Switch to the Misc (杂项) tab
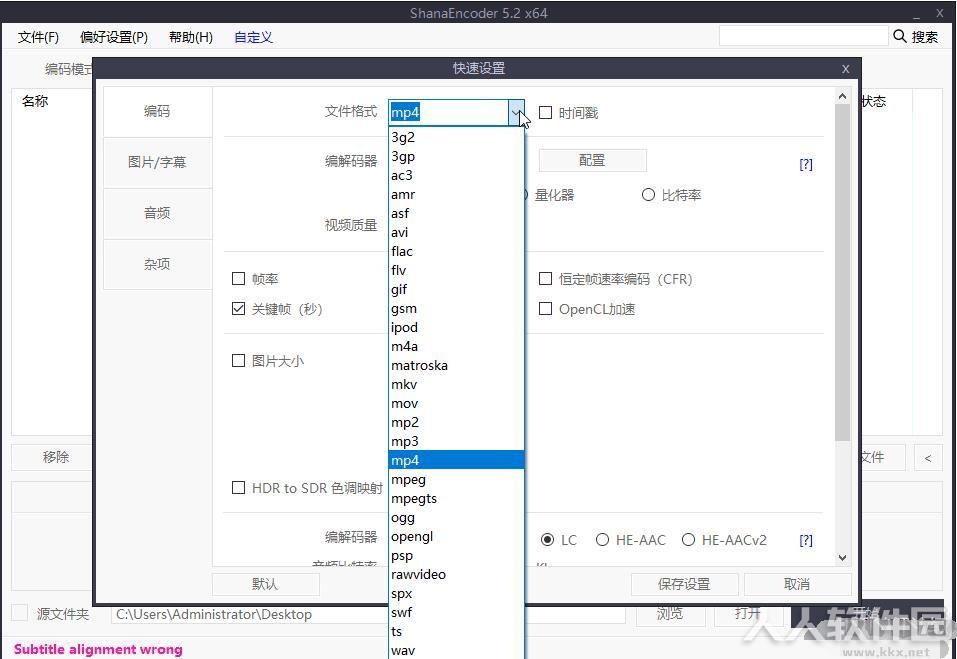Viewport: 957px width, 659px height. coord(157,264)
